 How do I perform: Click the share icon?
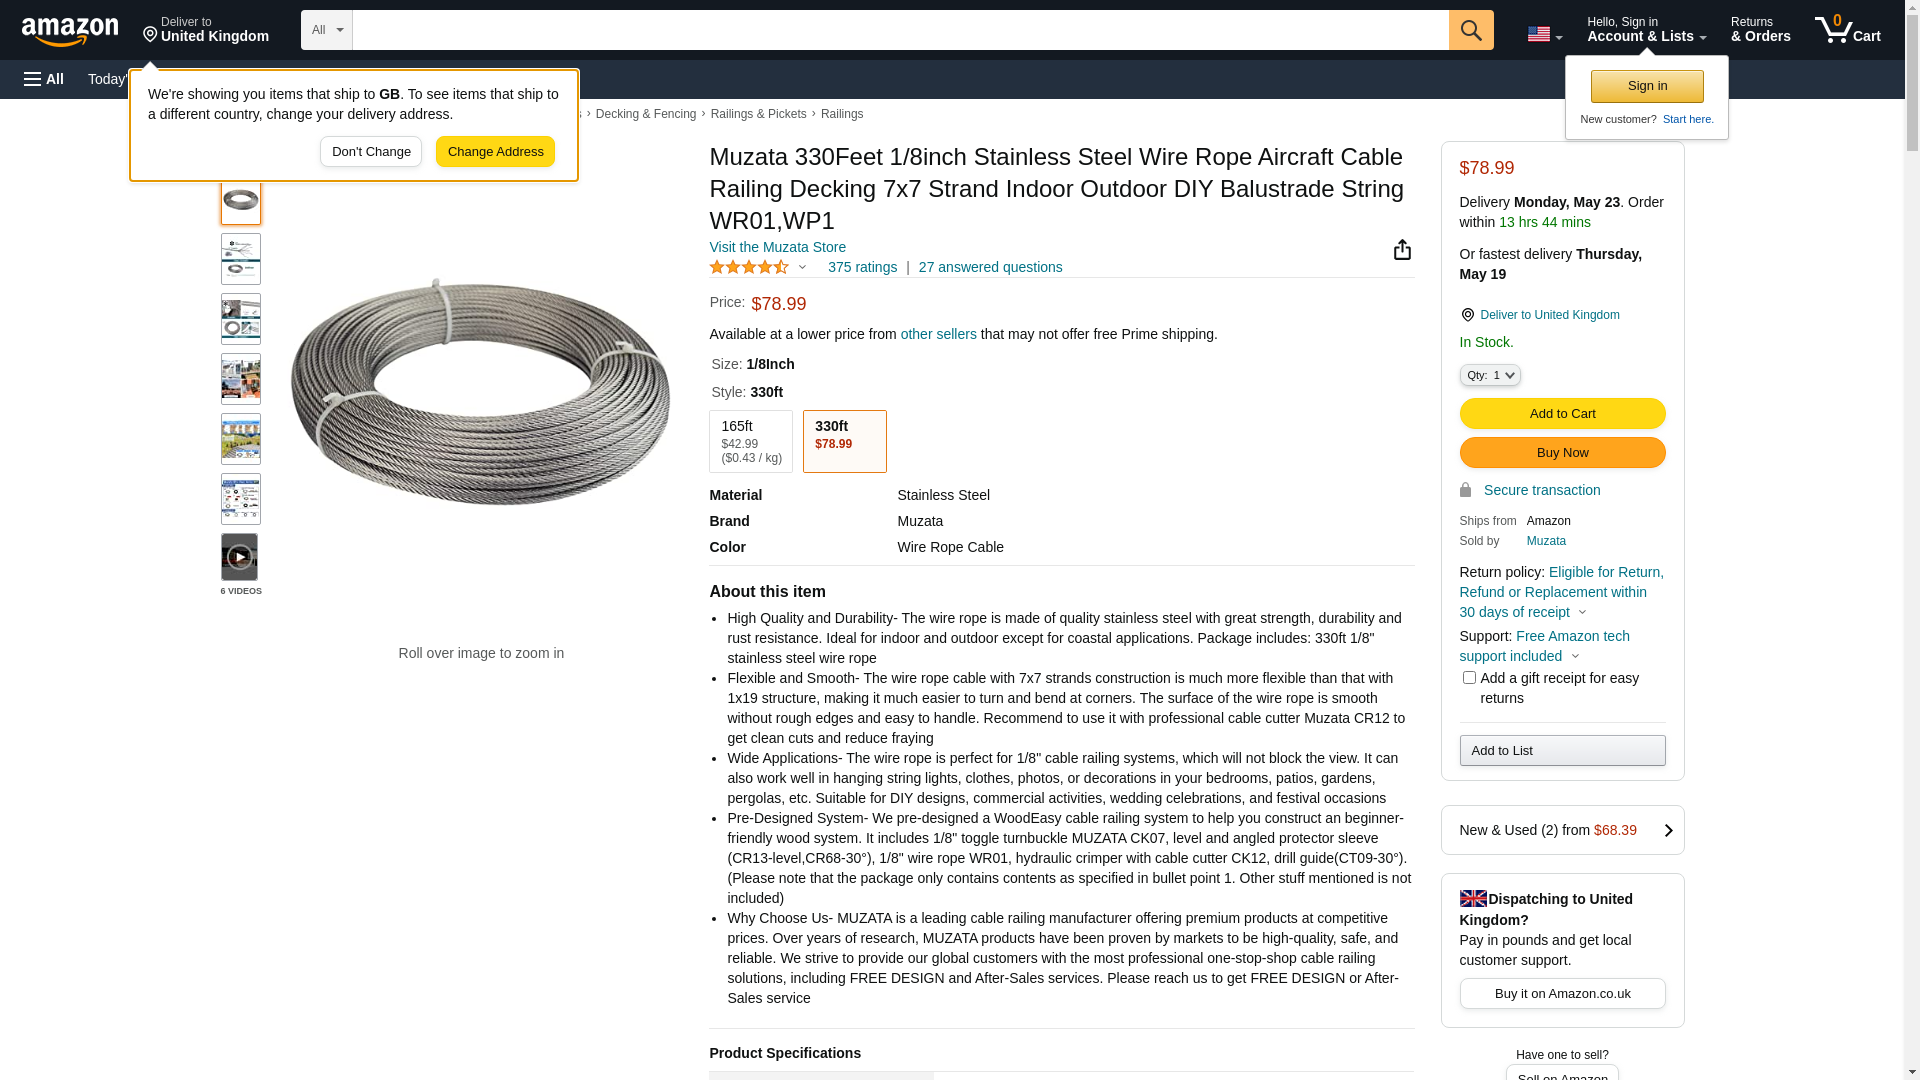click(1402, 250)
